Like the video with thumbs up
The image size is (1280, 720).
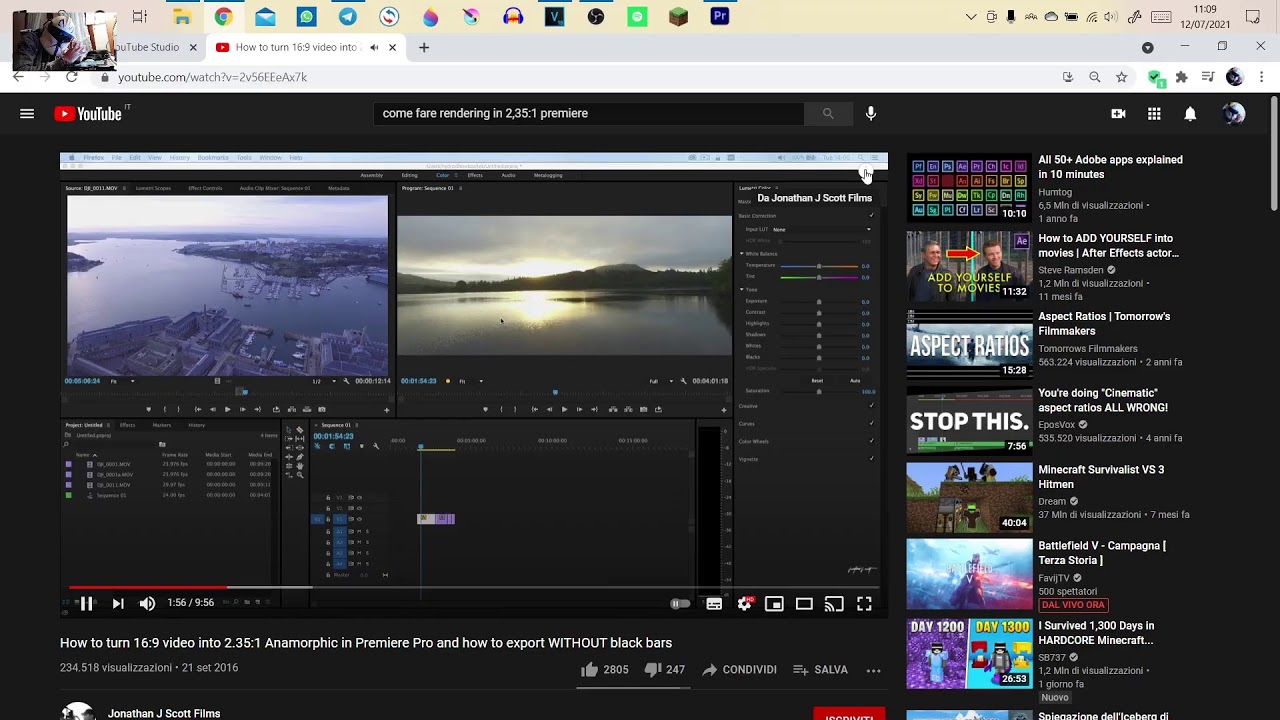click(604, 670)
